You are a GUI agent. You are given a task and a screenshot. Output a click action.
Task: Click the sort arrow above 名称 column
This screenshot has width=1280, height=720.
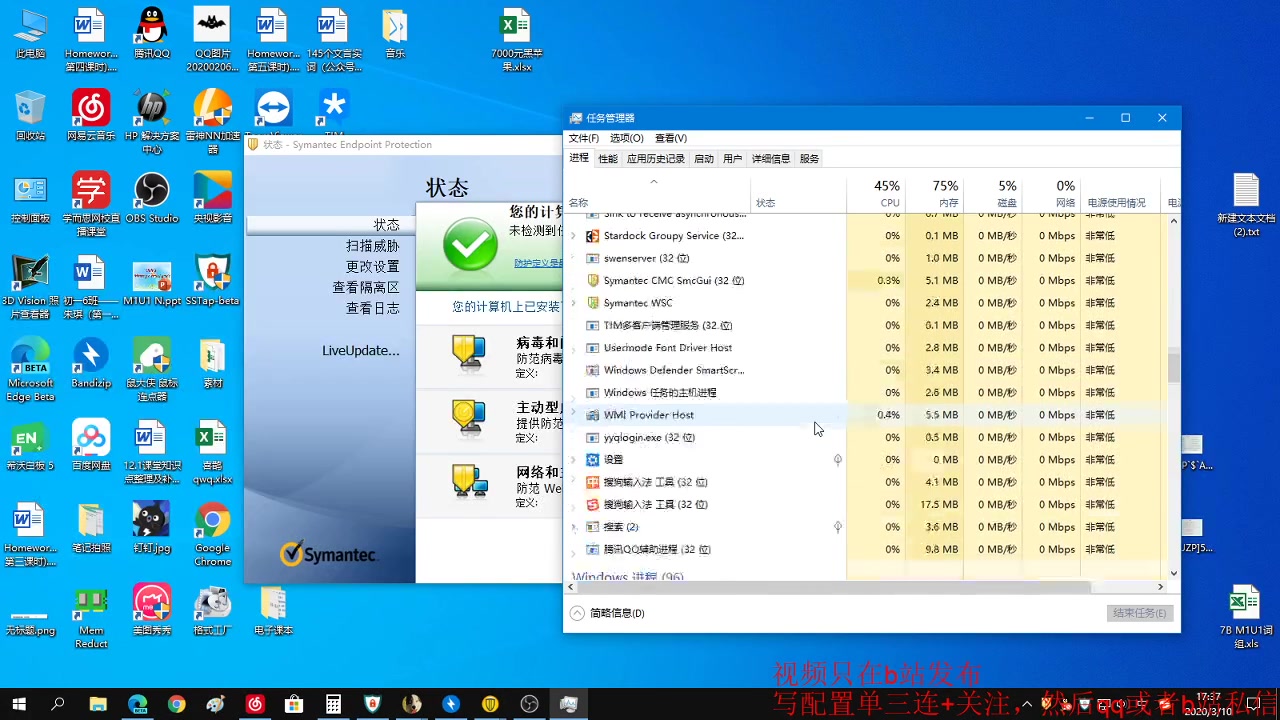click(654, 182)
